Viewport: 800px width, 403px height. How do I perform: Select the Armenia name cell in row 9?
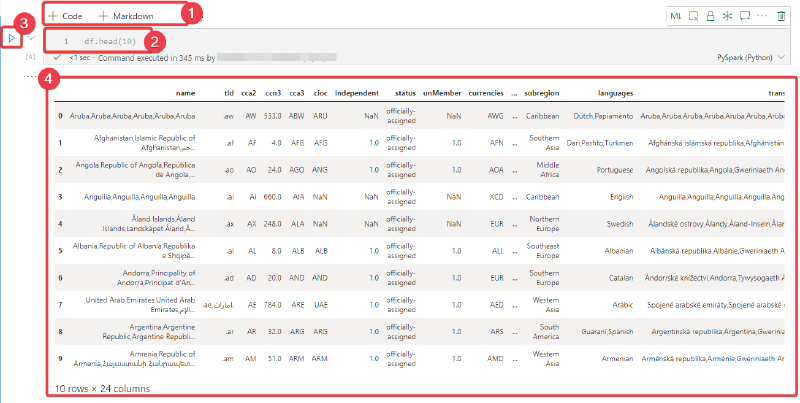point(134,359)
